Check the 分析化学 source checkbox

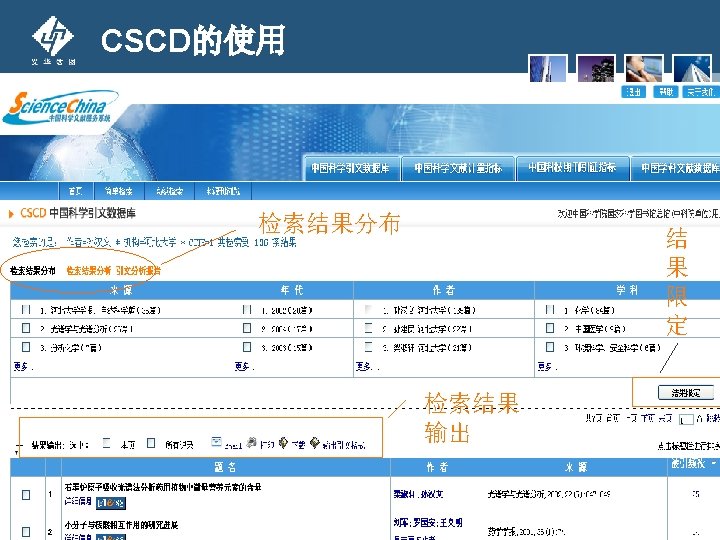[x=26, y=347]
